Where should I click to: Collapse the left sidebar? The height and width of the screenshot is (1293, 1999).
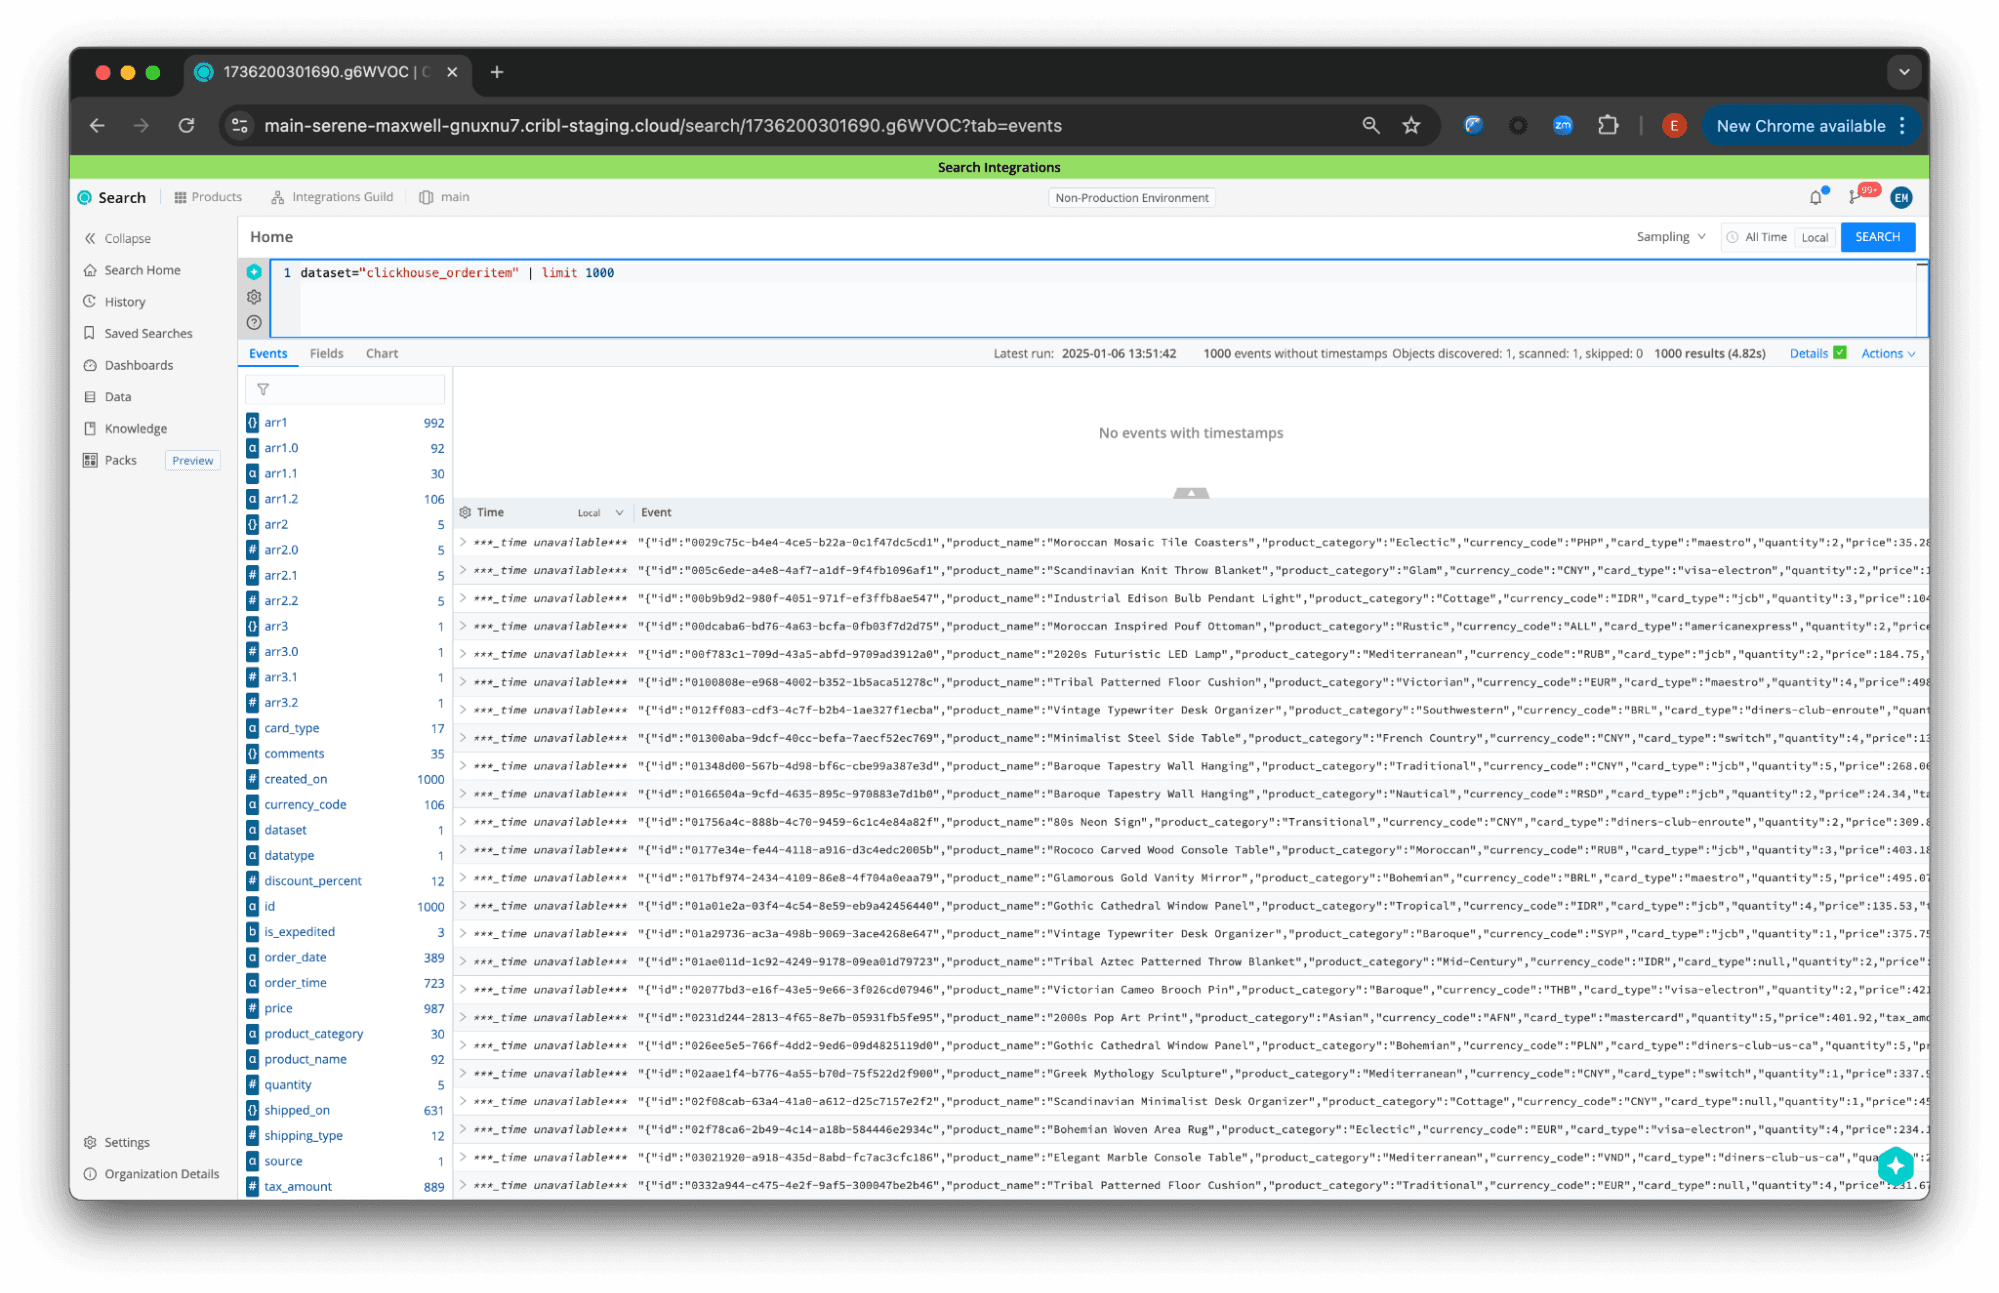coord(118,238)
